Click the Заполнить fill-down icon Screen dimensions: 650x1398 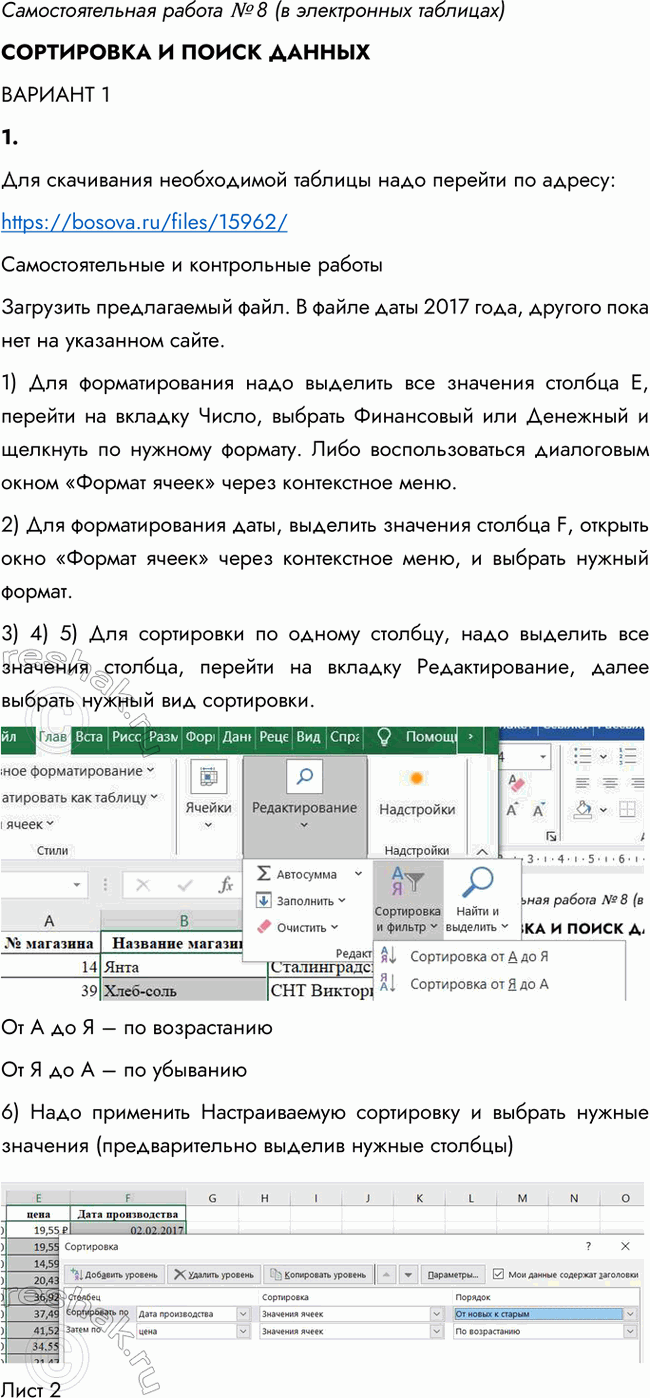click(264, 900)
